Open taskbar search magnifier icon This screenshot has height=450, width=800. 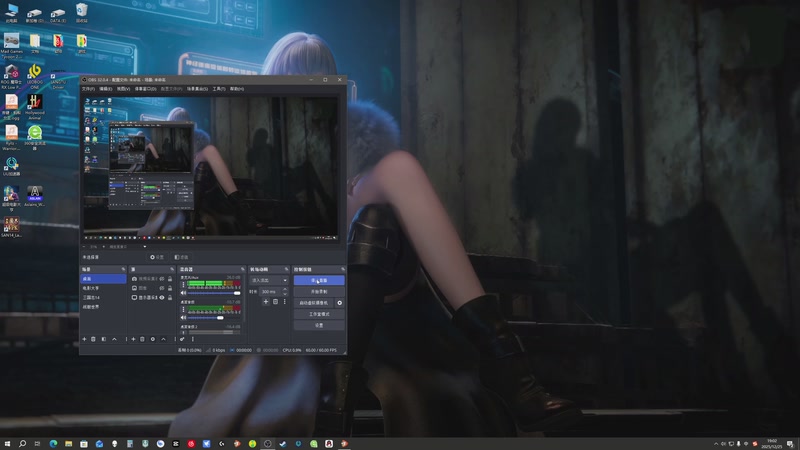[22, 444]
